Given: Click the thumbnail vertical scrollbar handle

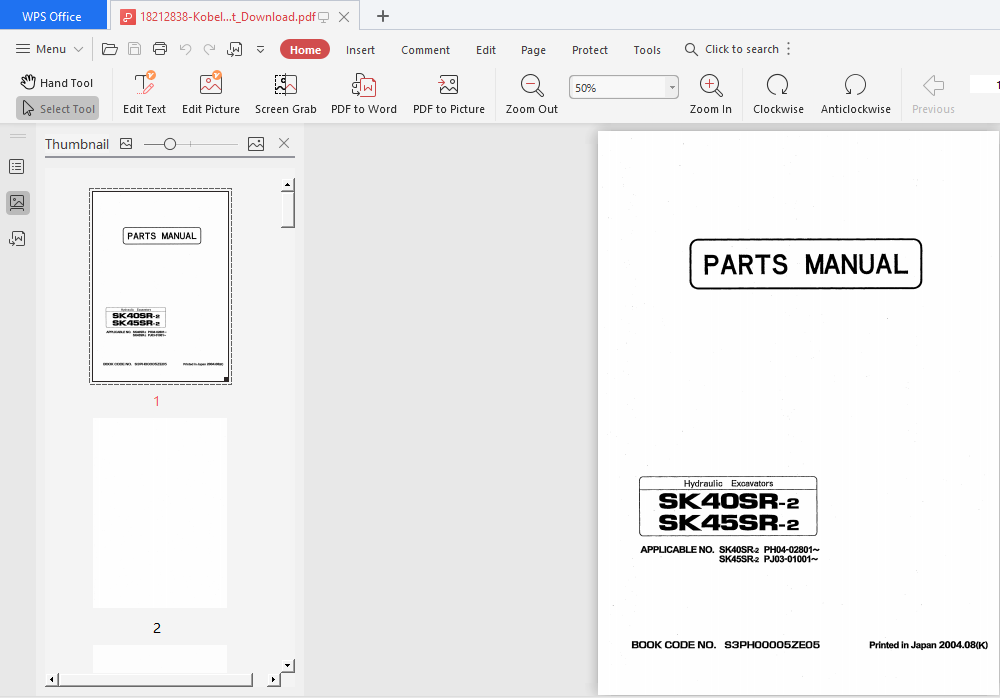Looking at the screenshot, I should coord(288,209).
